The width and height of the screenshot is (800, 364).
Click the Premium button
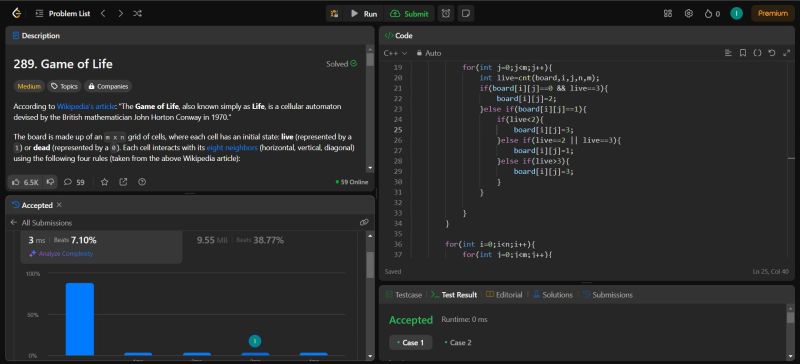(772, 14)
